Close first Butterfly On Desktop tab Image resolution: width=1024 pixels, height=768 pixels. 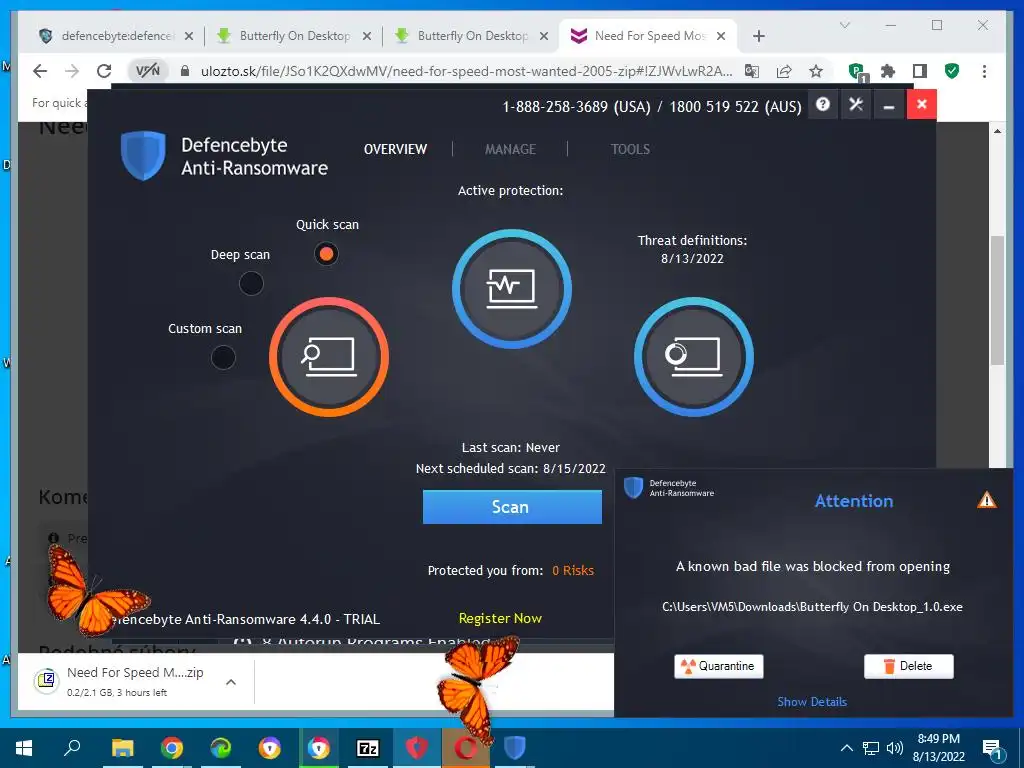tap(367, 36)
